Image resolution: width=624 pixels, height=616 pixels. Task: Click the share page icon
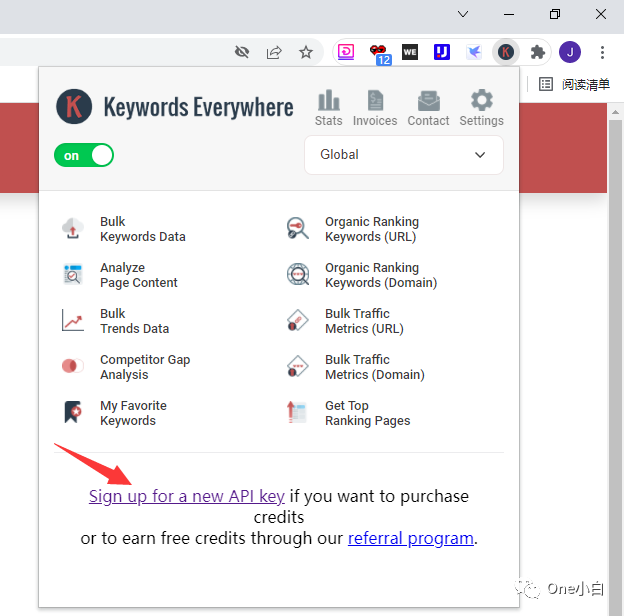(x=274, y=52)
